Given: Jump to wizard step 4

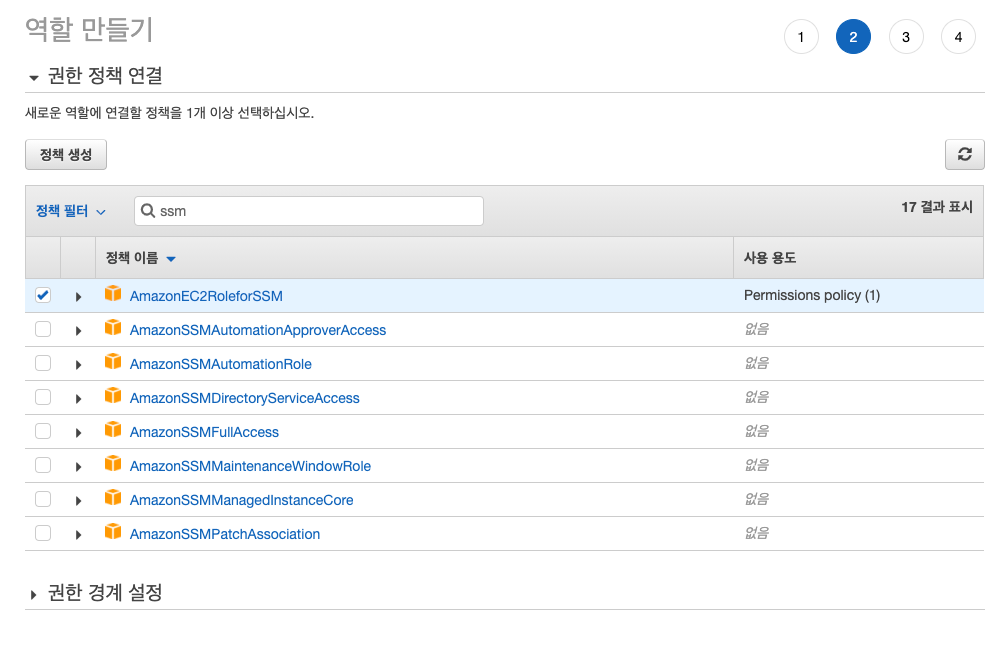Looking at the screenshot, I should 958,37.
